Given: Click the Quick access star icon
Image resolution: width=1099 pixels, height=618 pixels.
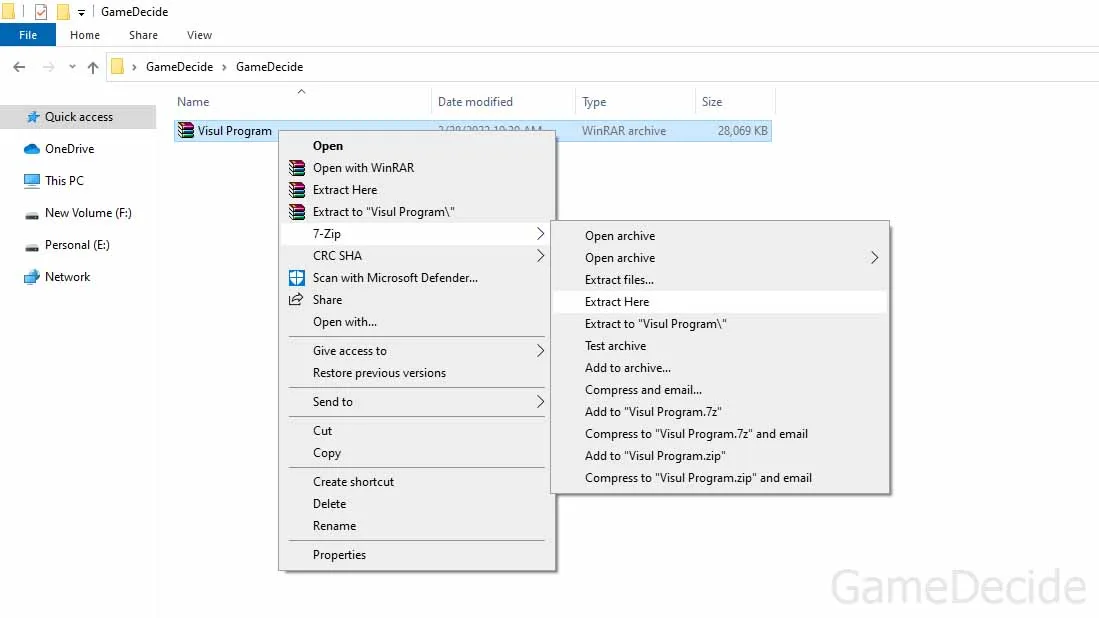Looking at the screenshot, I should click(32, 117).
